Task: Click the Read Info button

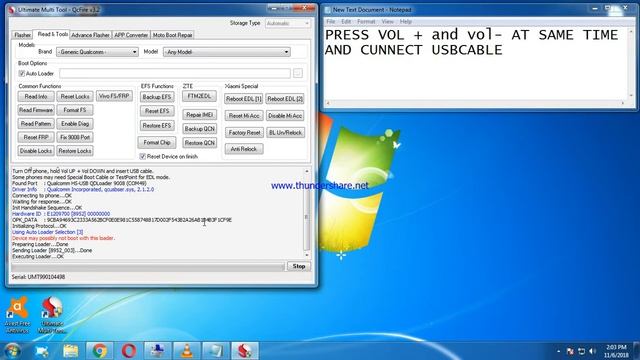Action: 36,97
